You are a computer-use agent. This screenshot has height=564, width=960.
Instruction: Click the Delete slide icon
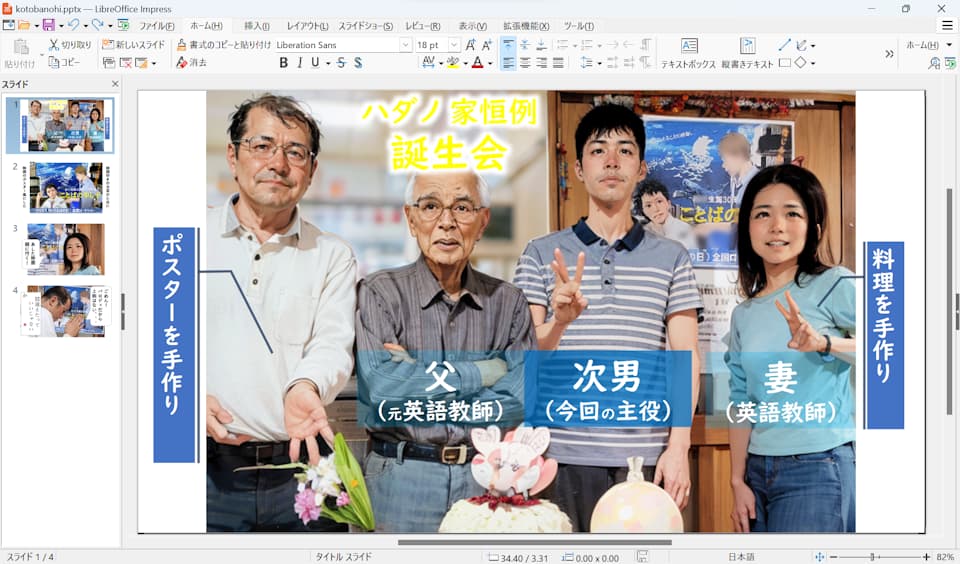[x=126, y=63]
